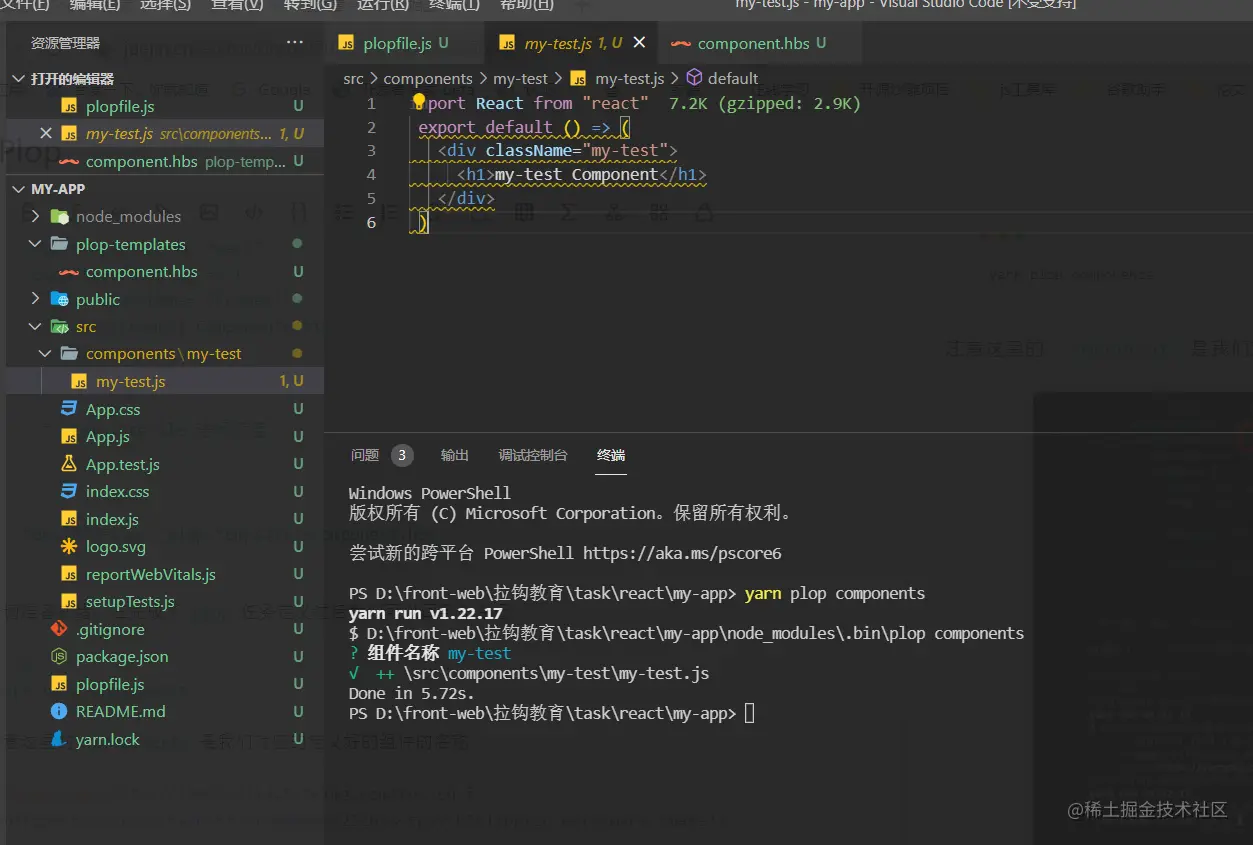Image resolution: width=1253 pixels, height=845 pixels.
Task: Click the logo.svg image icon
Action: (69, 546)
